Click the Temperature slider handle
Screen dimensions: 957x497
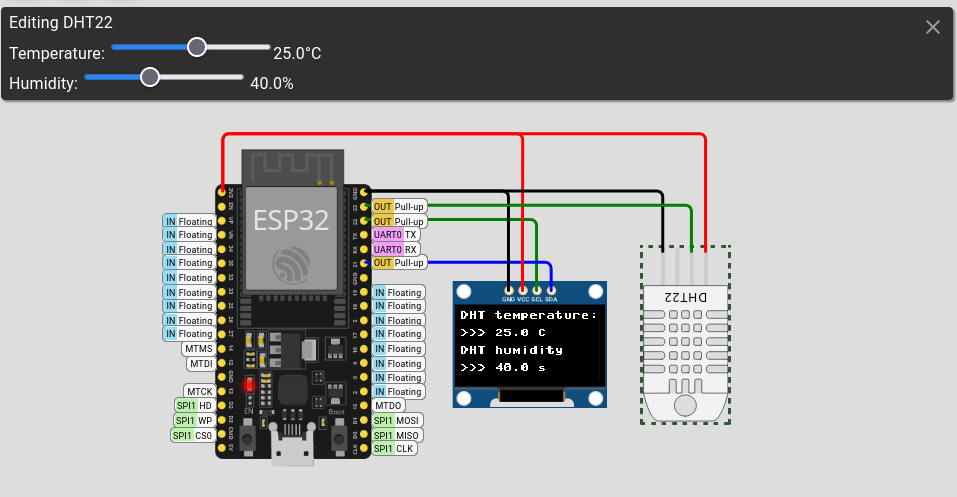tap(197, 47)
